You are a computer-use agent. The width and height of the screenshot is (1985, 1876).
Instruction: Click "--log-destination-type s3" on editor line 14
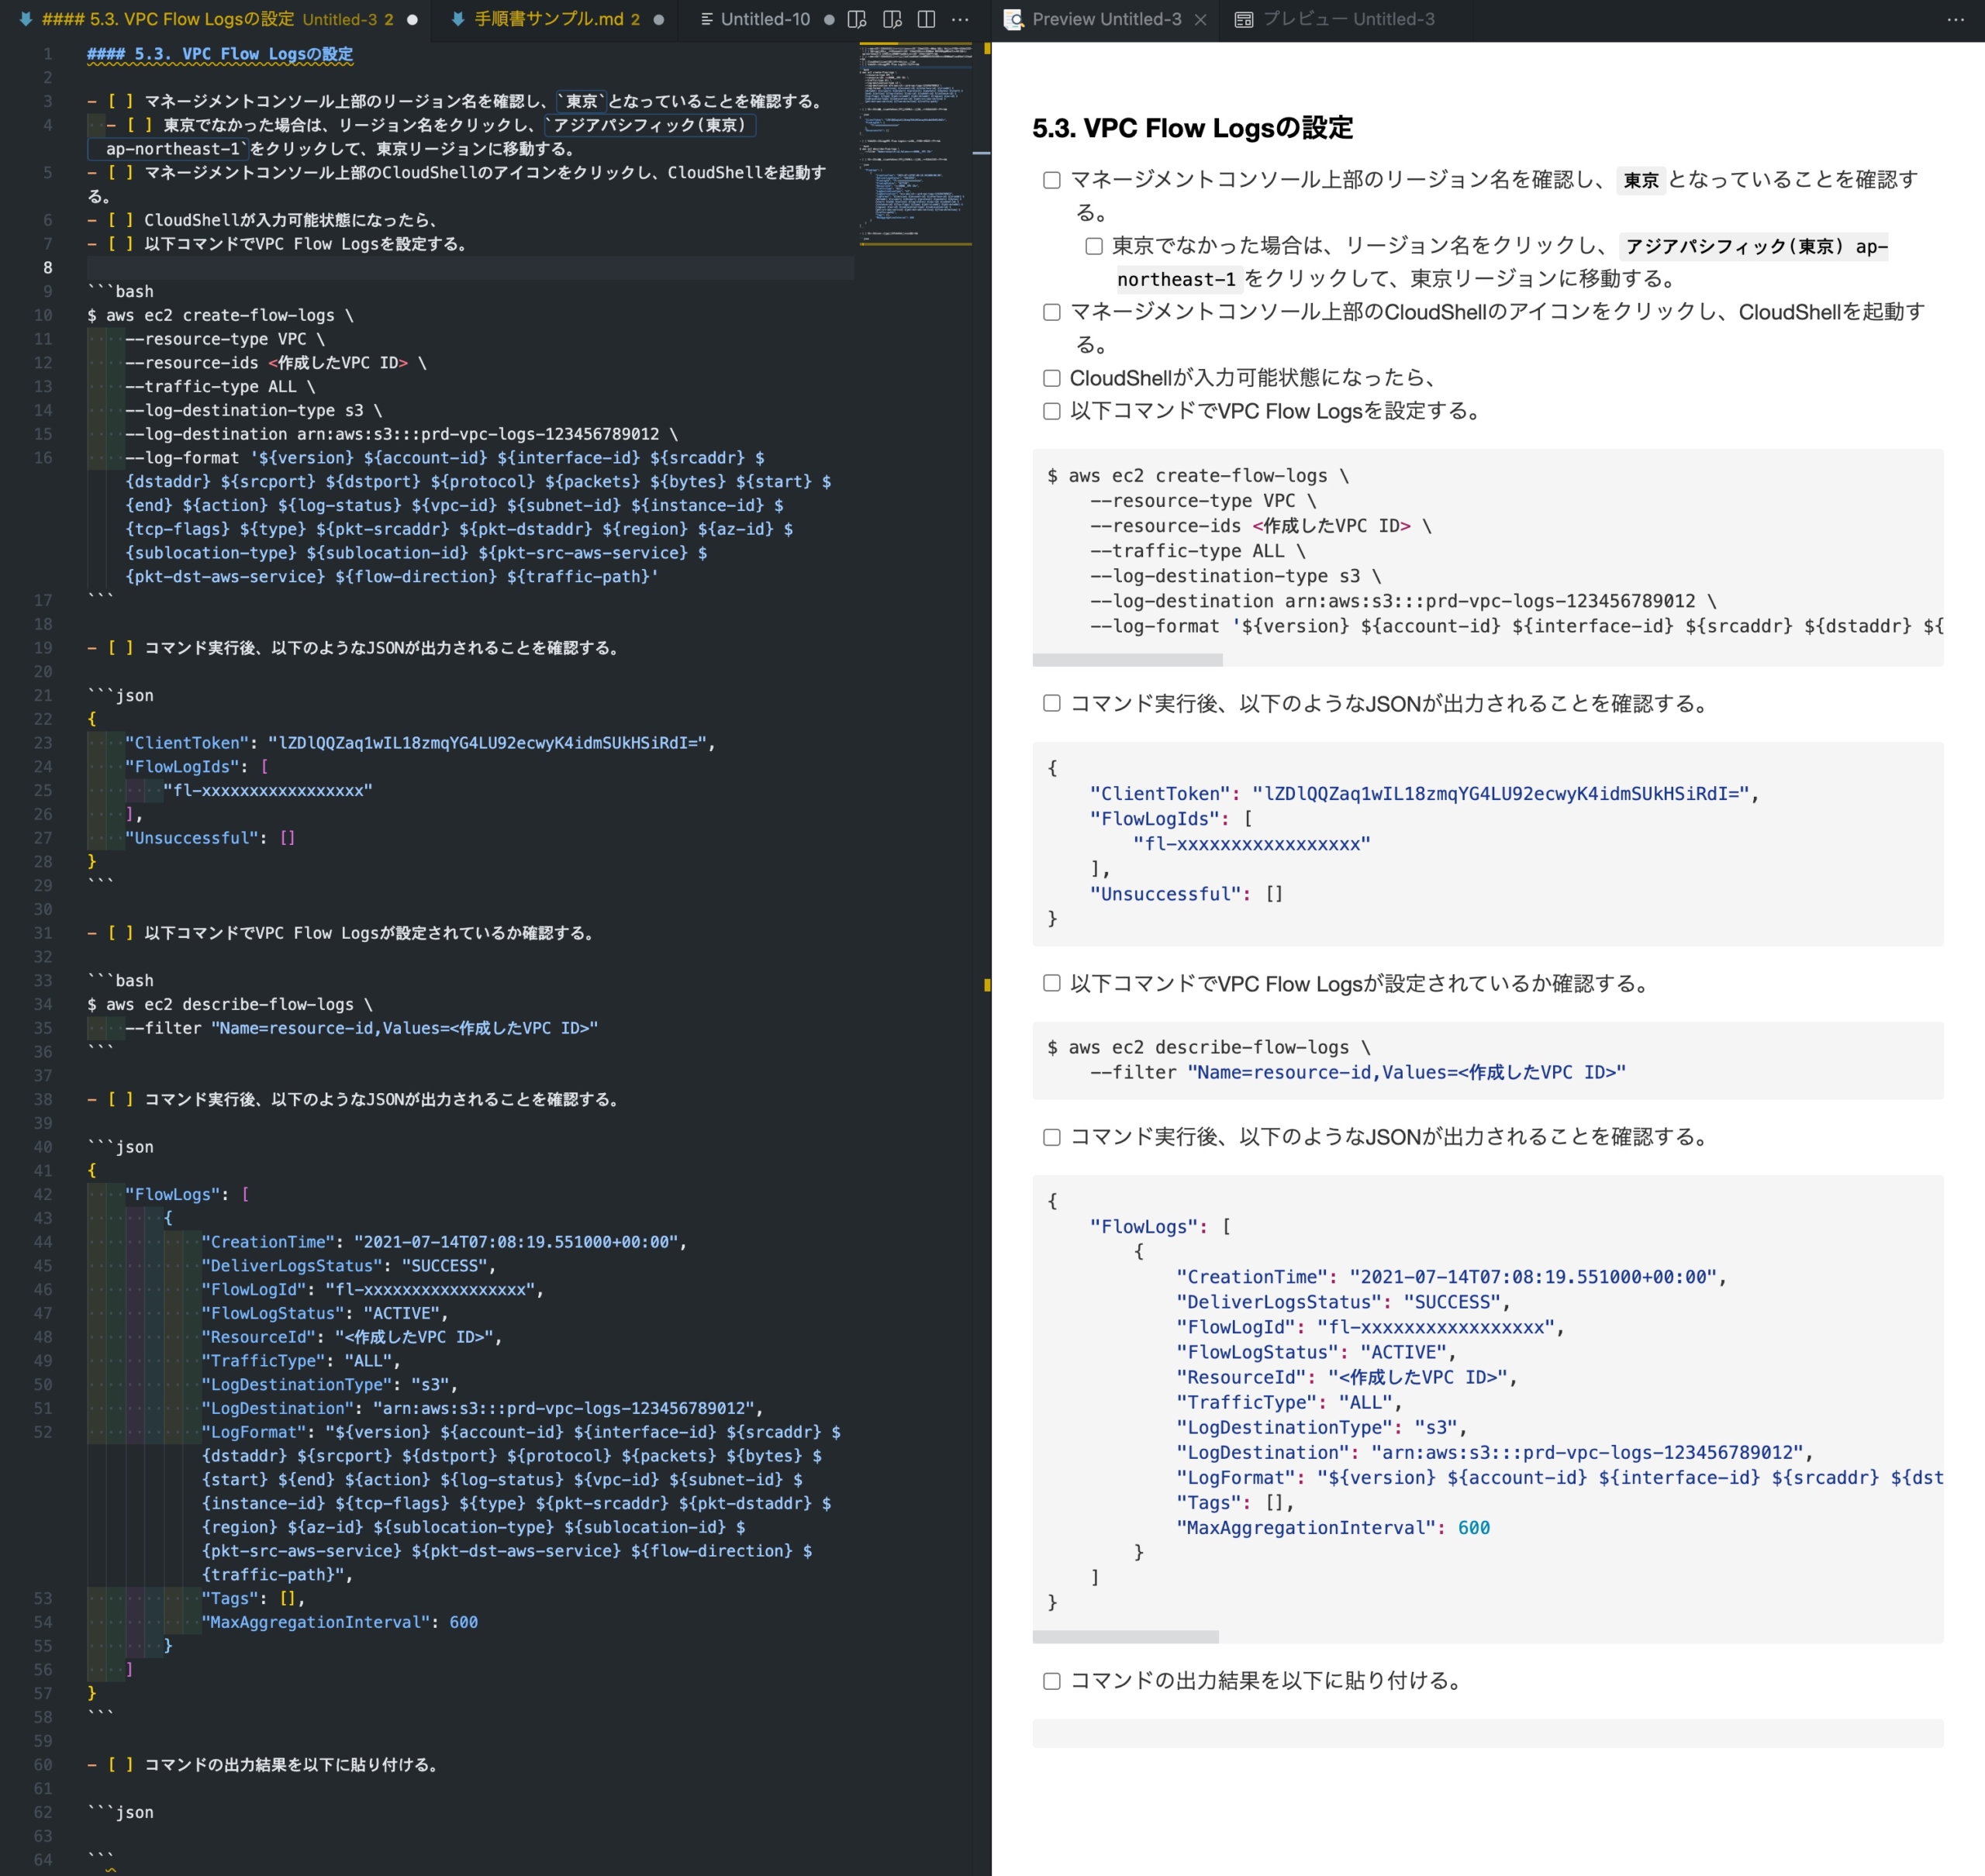click(x=244, y=410)
